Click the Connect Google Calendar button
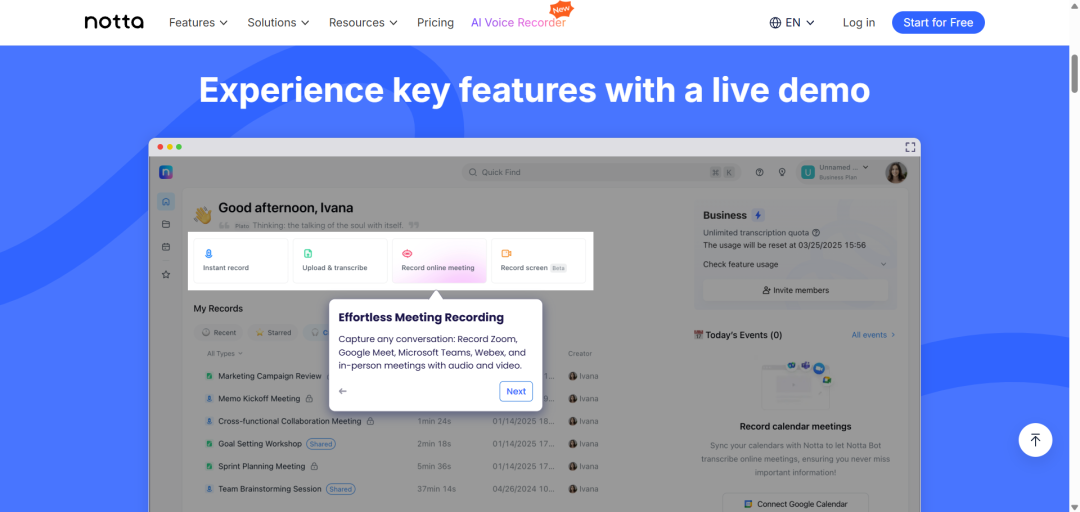 click(x=796, y=504)
